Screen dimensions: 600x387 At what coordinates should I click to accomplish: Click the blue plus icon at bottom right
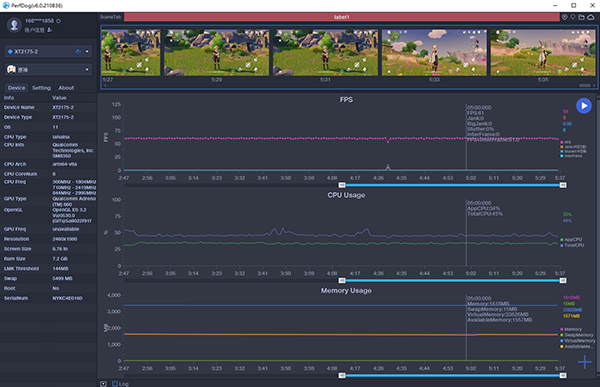click(x=584, y=362)
